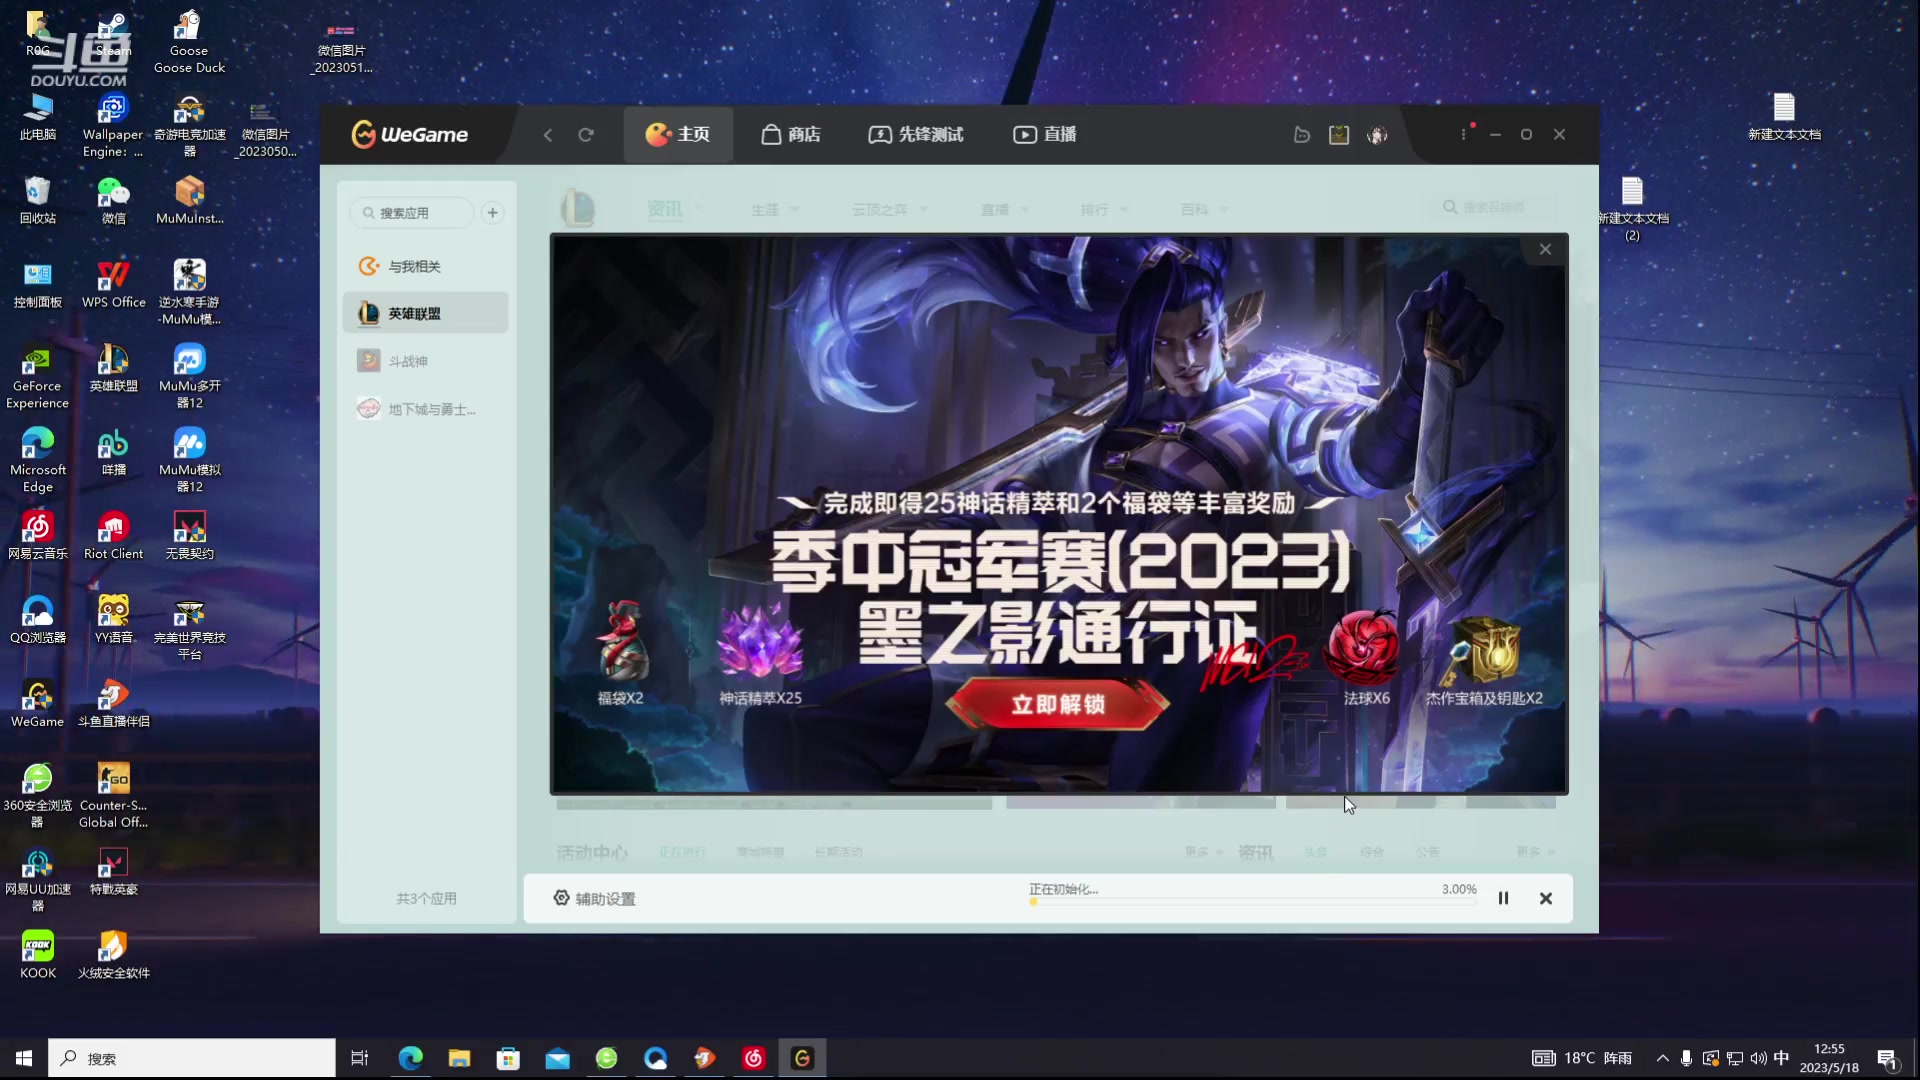Screen dimensions: 1920x1080
Task: Open Task View on the taskbar
Action: [360, 1058]
